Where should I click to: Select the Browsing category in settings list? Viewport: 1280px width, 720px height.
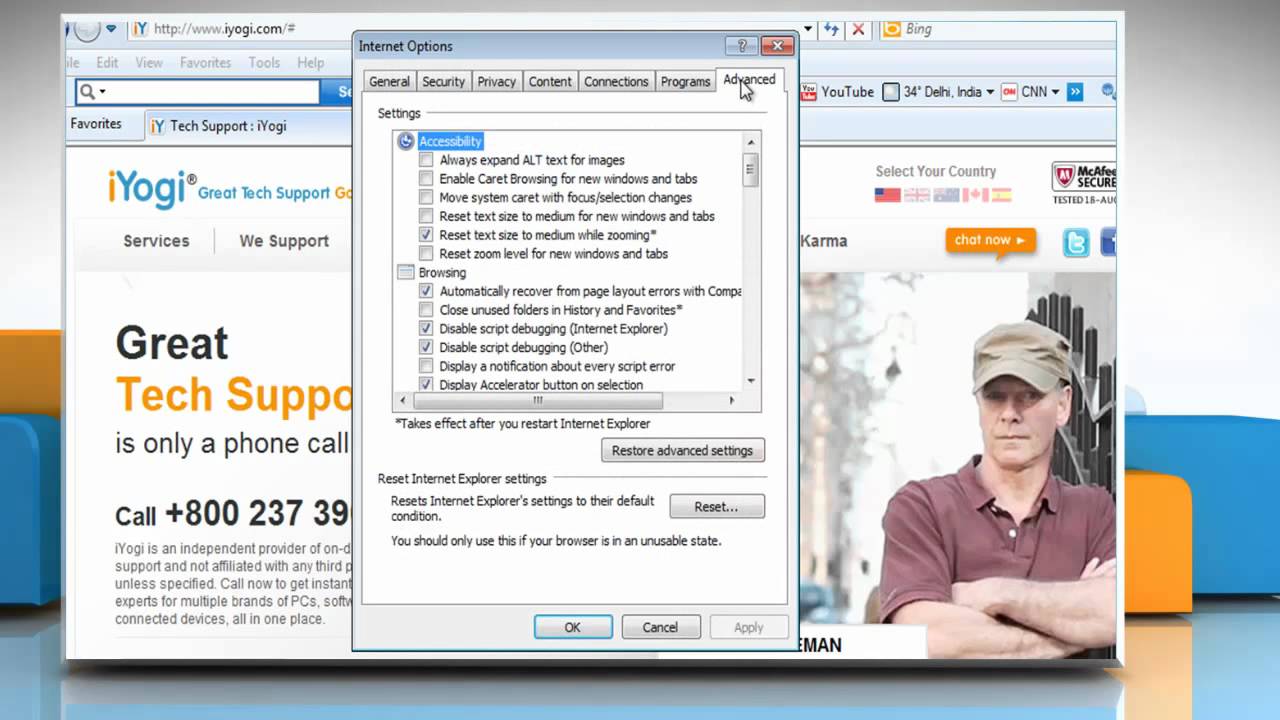pos(442,272)
